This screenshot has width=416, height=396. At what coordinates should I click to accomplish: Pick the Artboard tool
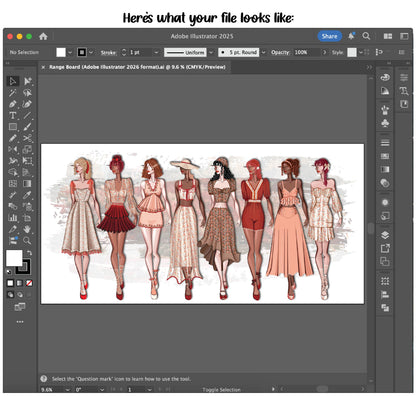(27, 218)
